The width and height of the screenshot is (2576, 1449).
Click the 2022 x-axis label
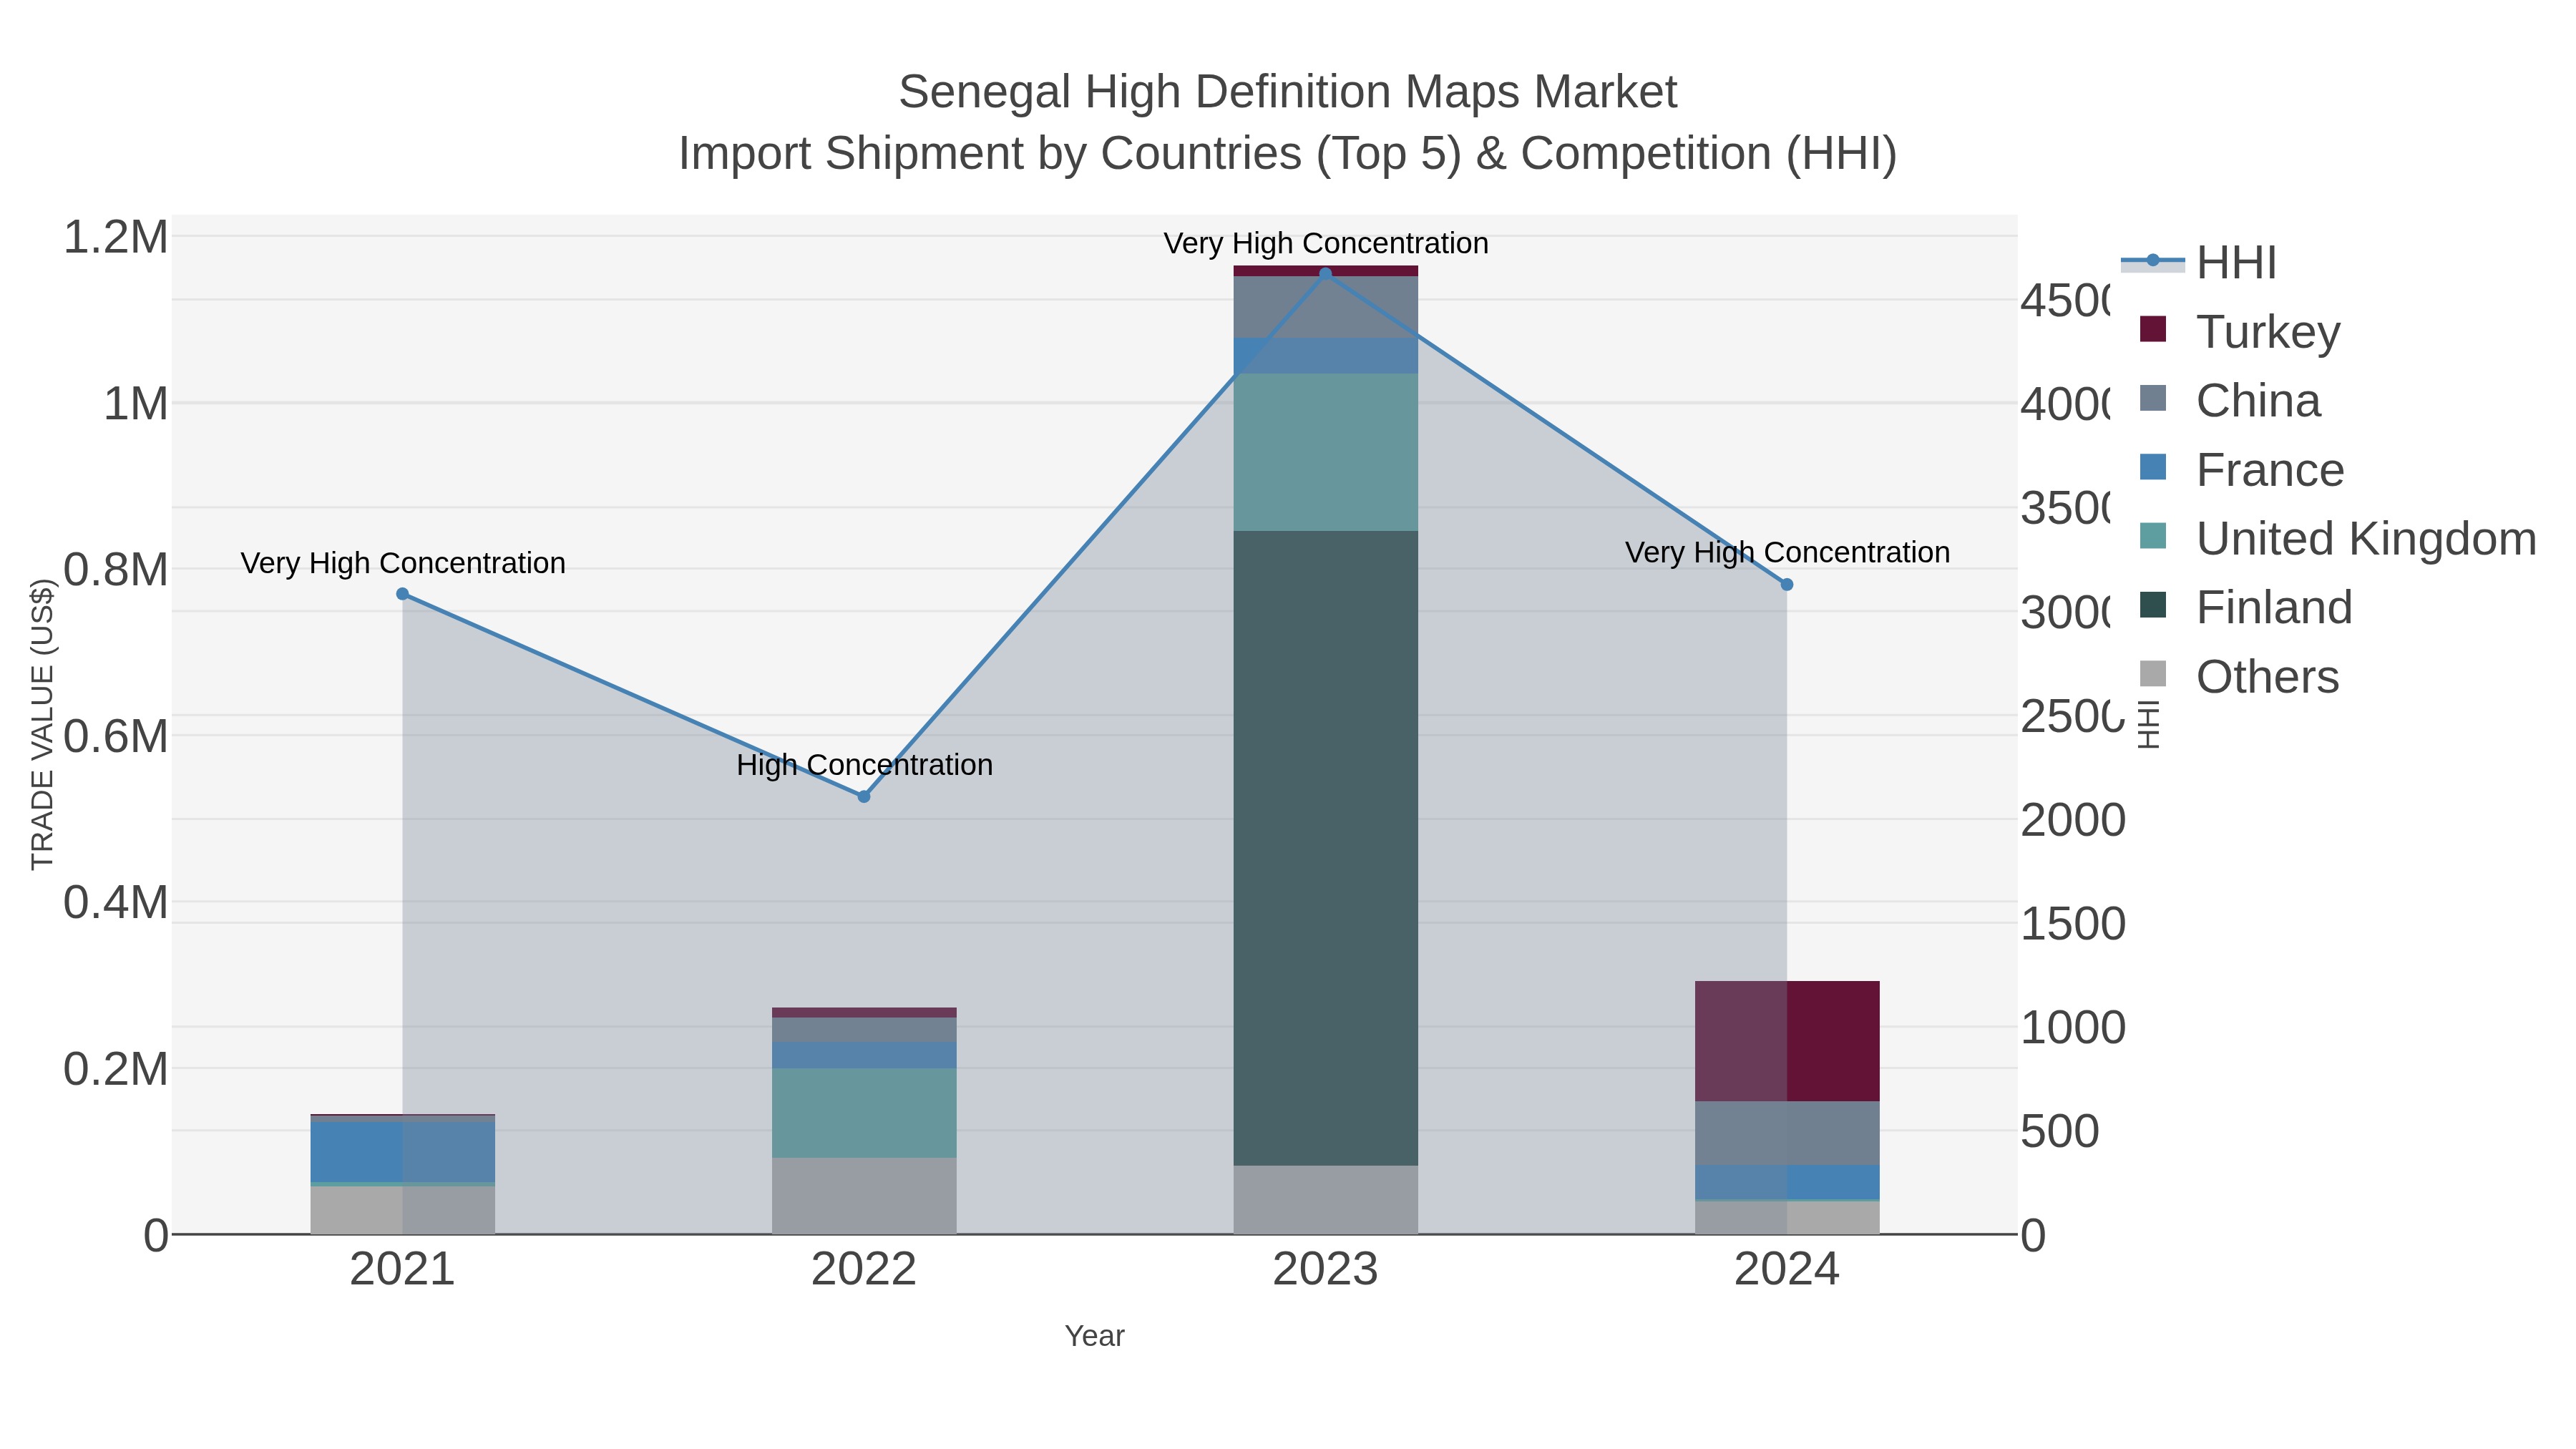pos(864,1270)
